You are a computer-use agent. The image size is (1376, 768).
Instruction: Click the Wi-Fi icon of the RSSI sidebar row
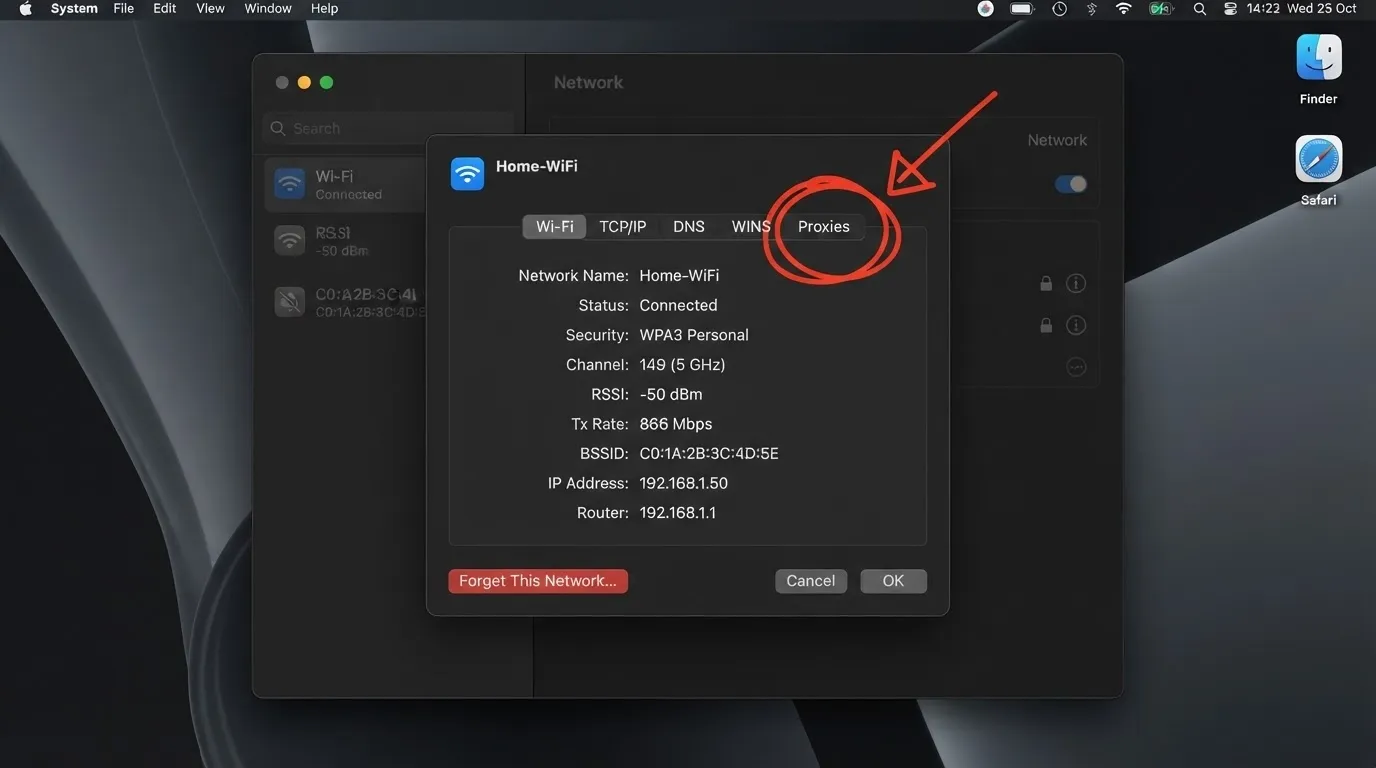(x=290, y=240)
